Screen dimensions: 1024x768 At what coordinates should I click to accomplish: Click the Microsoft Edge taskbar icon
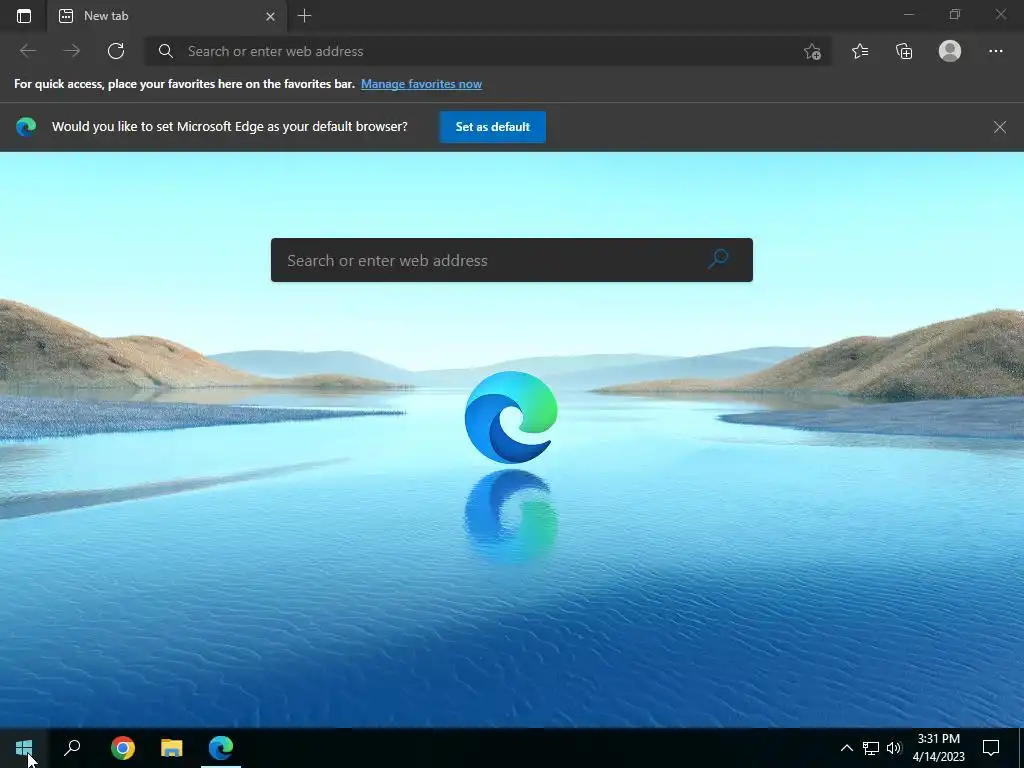[x=221, y=748]
